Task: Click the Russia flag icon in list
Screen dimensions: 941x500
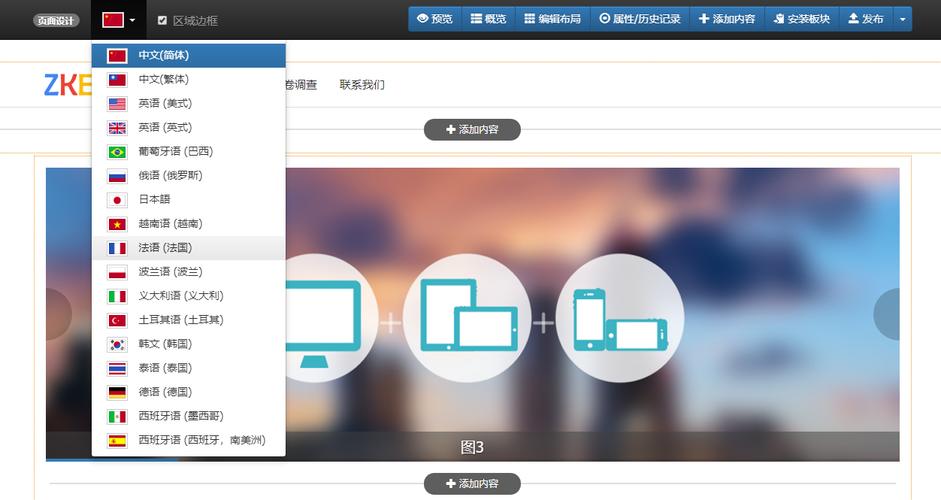Action: click(x=117, y=176)
